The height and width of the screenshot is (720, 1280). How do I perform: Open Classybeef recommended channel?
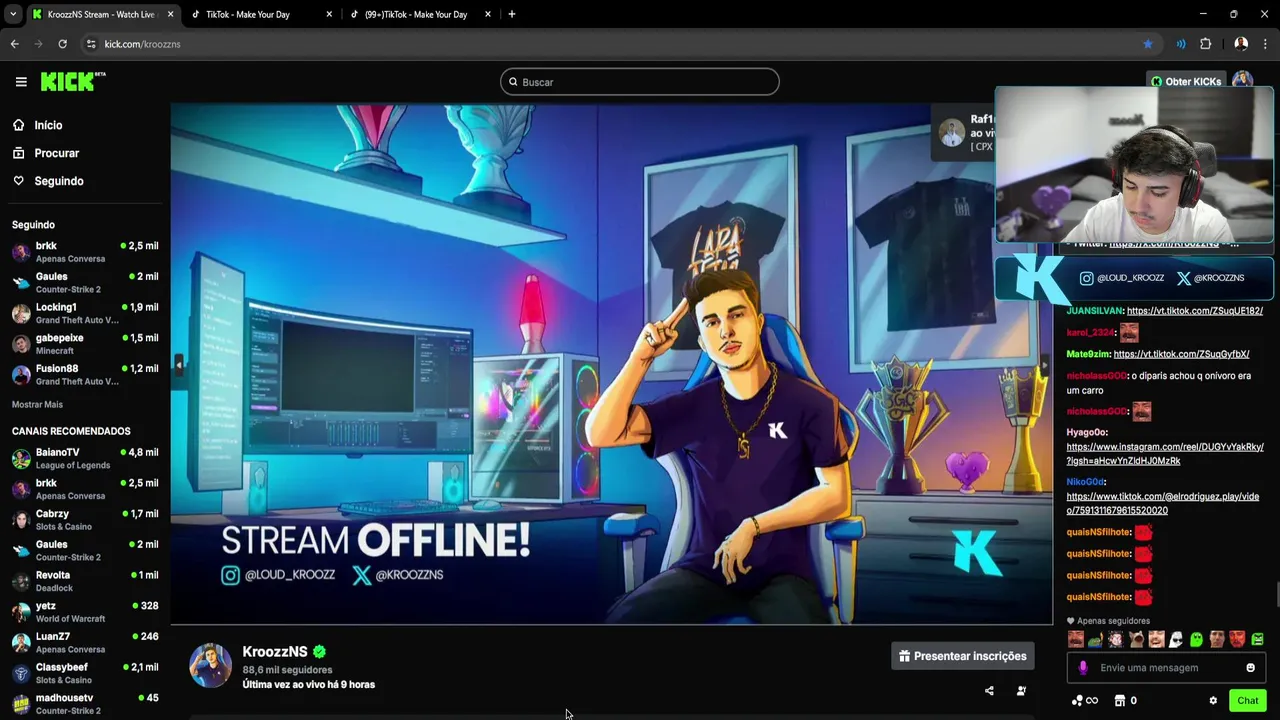coord(85,673)
